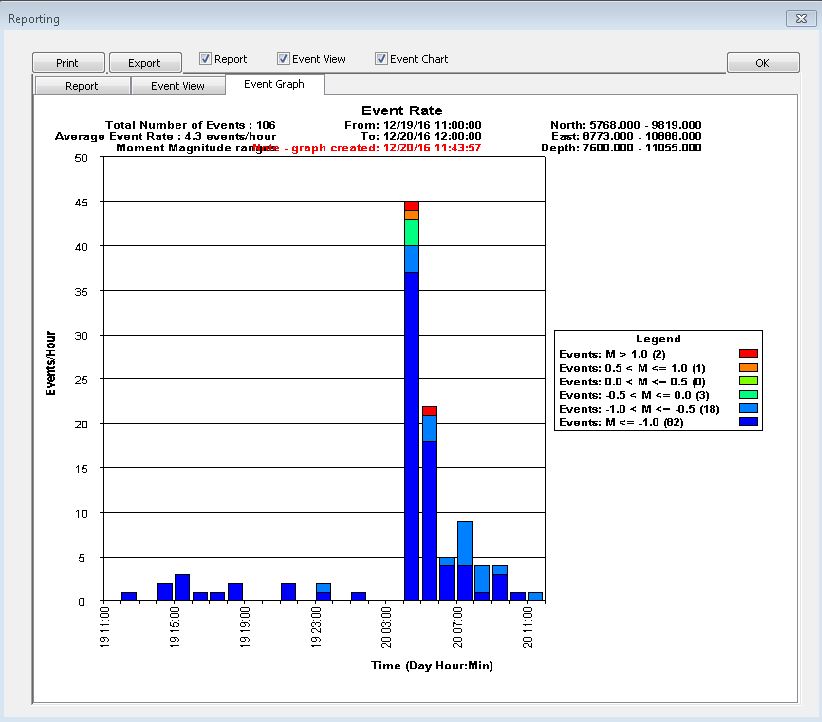Open the Event View tab
822x722 pixels.
[x=178, y=86]
